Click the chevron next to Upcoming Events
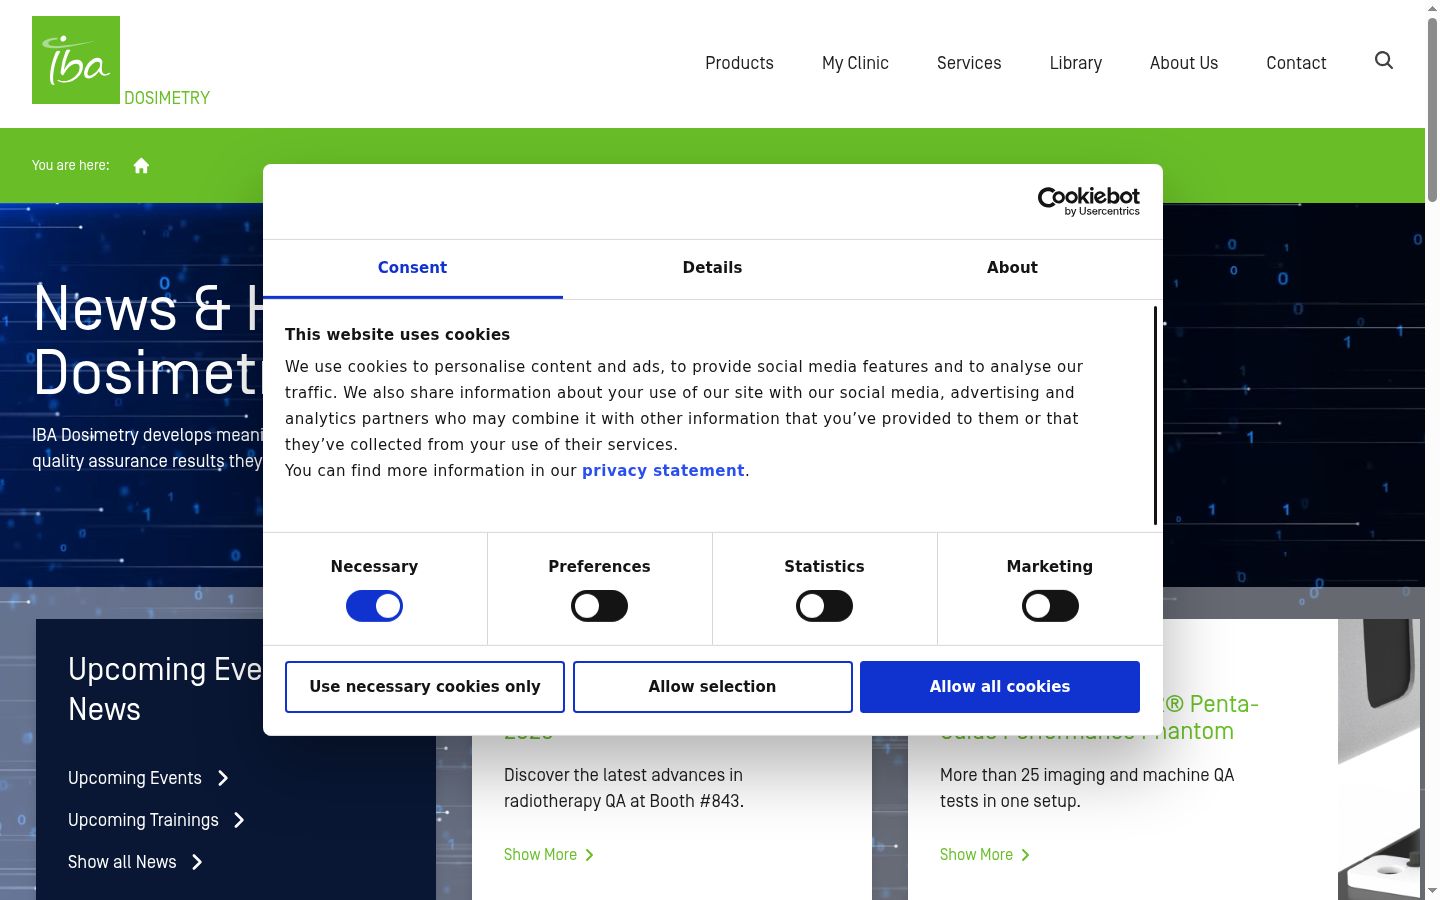This screenshot has width=1440, height=900. point(223,778)
